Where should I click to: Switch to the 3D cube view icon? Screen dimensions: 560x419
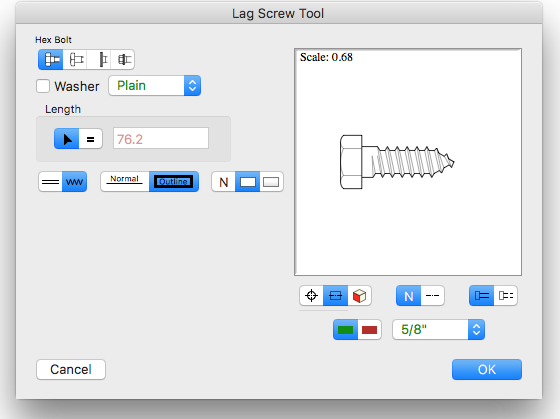tap(359, 296)
